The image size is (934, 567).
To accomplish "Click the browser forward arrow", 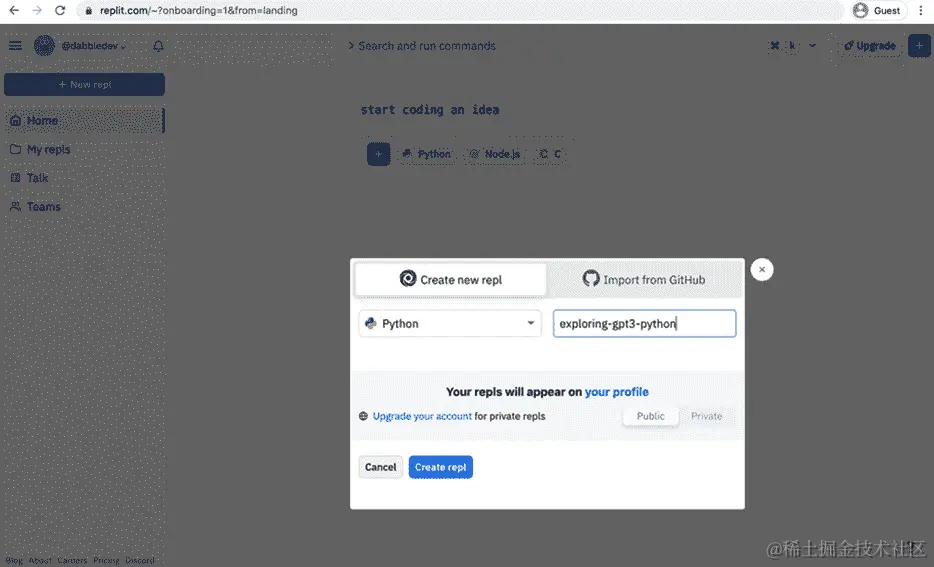I will (x=37, y=10).
